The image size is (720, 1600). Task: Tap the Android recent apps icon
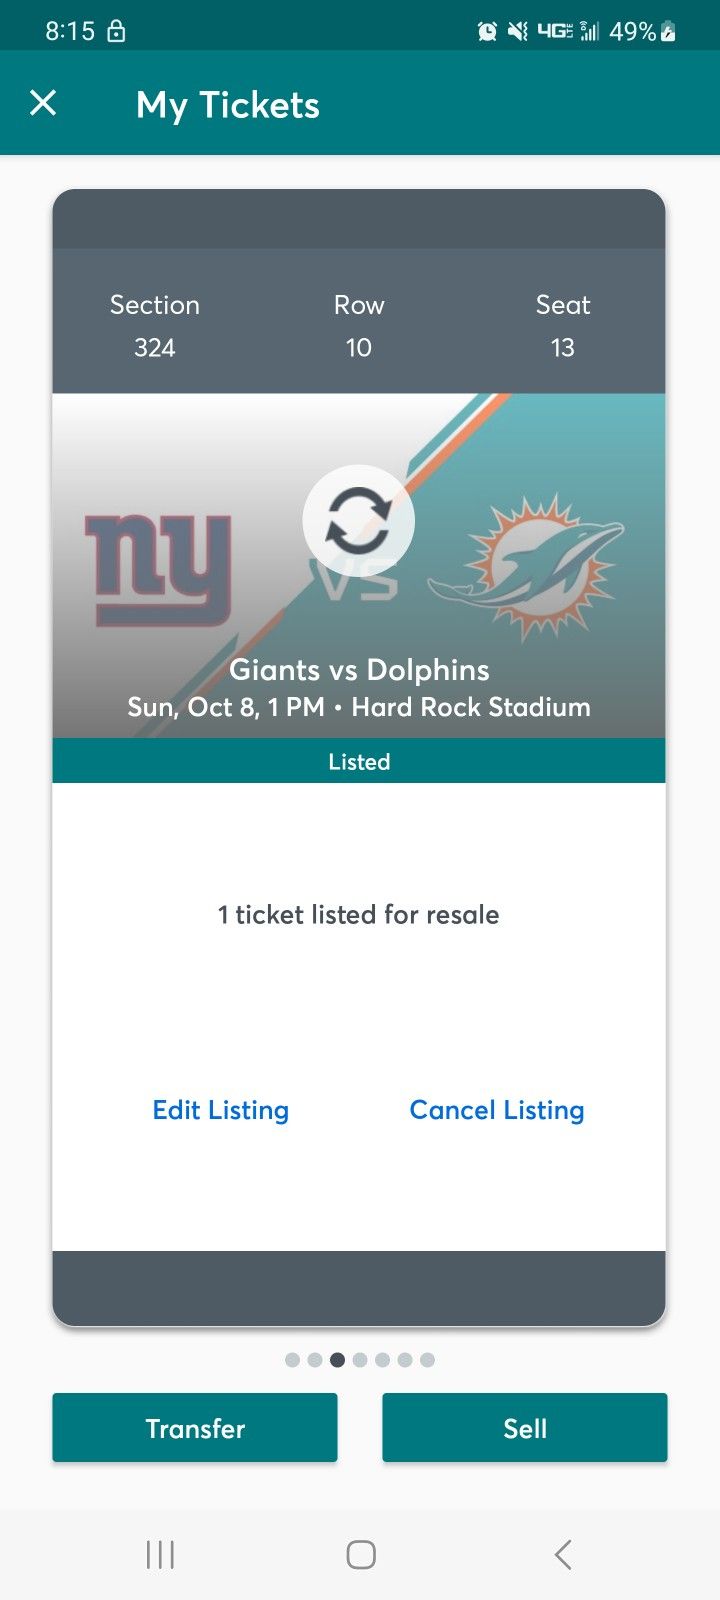tap(160, 1554)
